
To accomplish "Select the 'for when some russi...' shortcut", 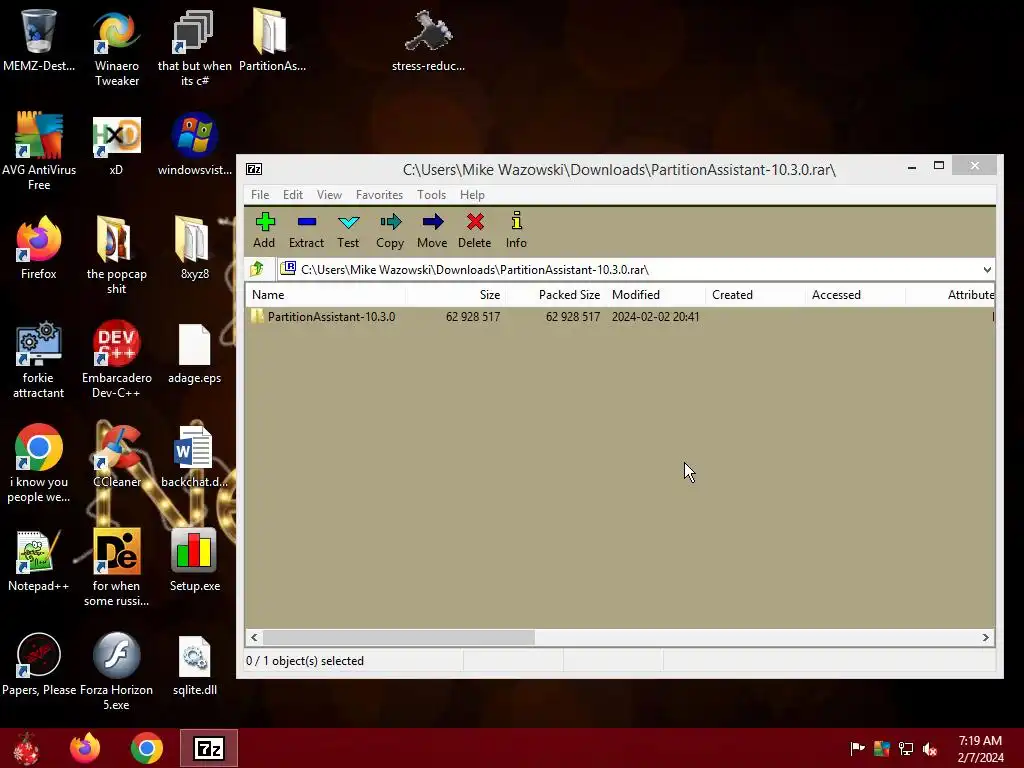I will [x=116, y=567].
